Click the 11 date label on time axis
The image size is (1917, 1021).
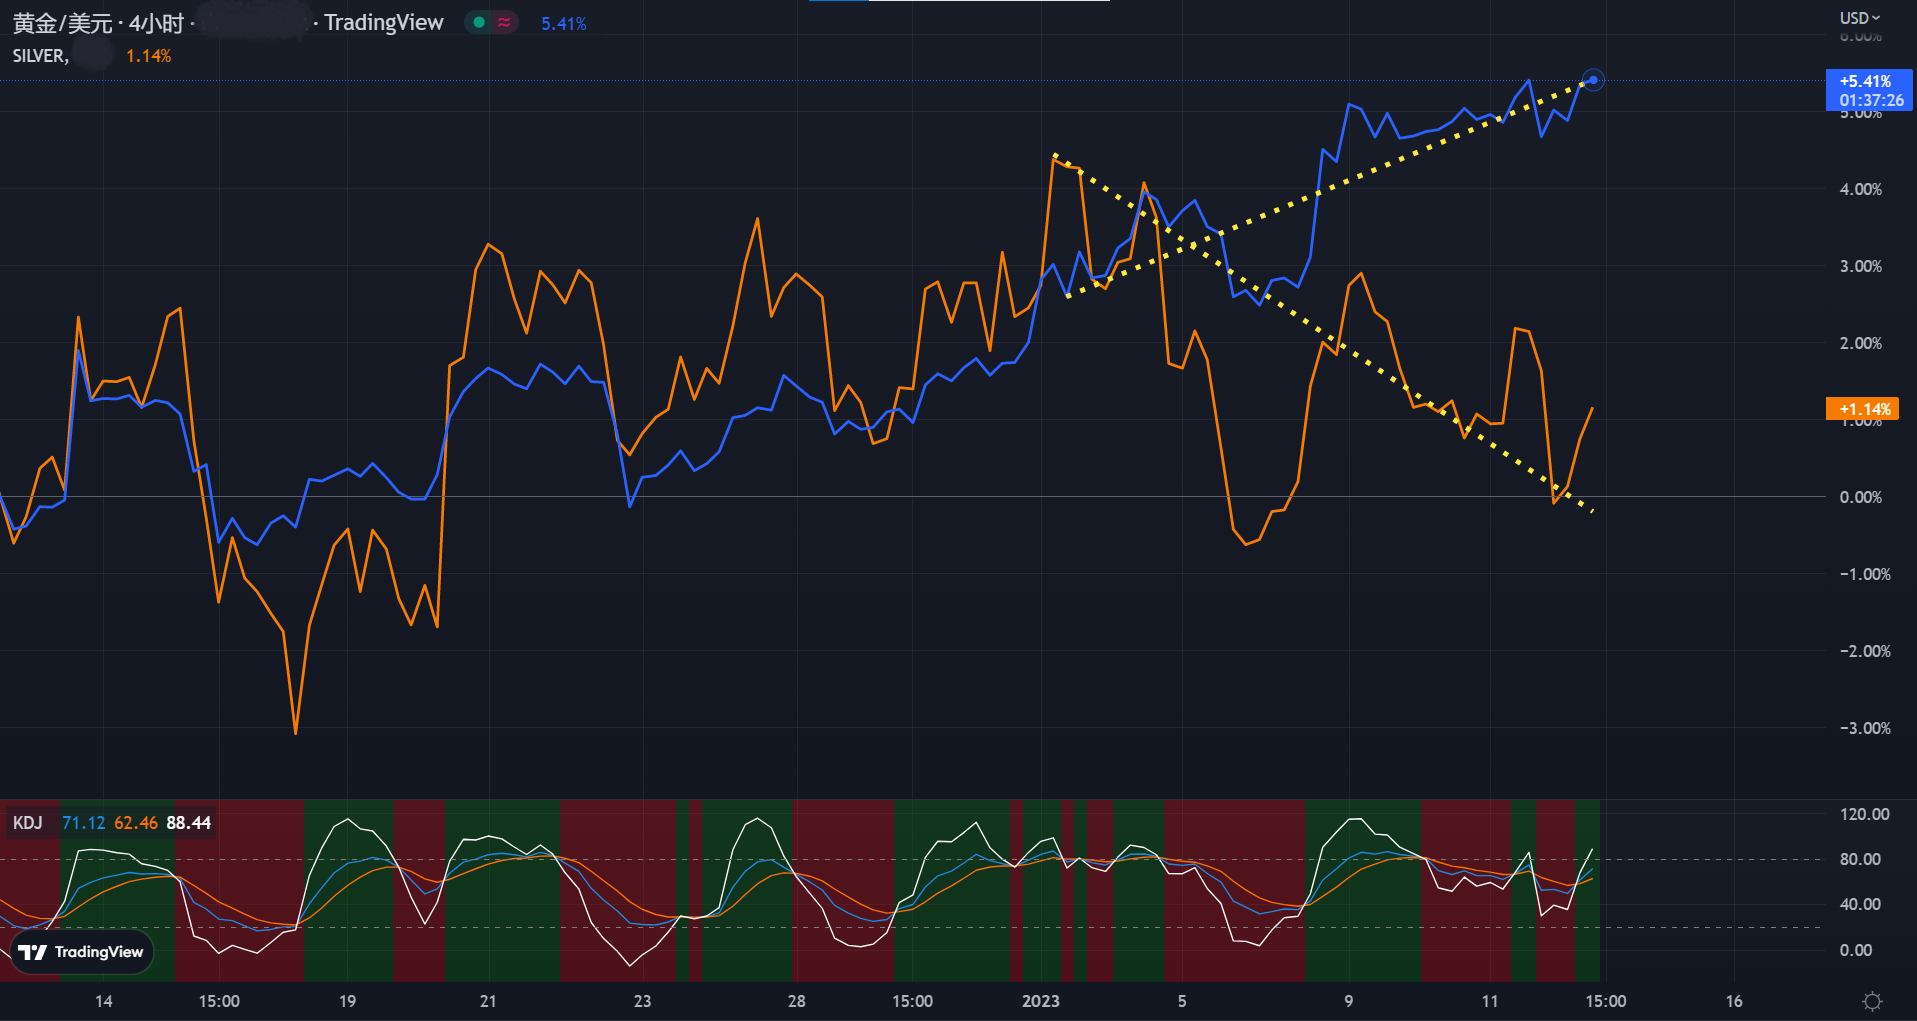click(1490, 1001)
